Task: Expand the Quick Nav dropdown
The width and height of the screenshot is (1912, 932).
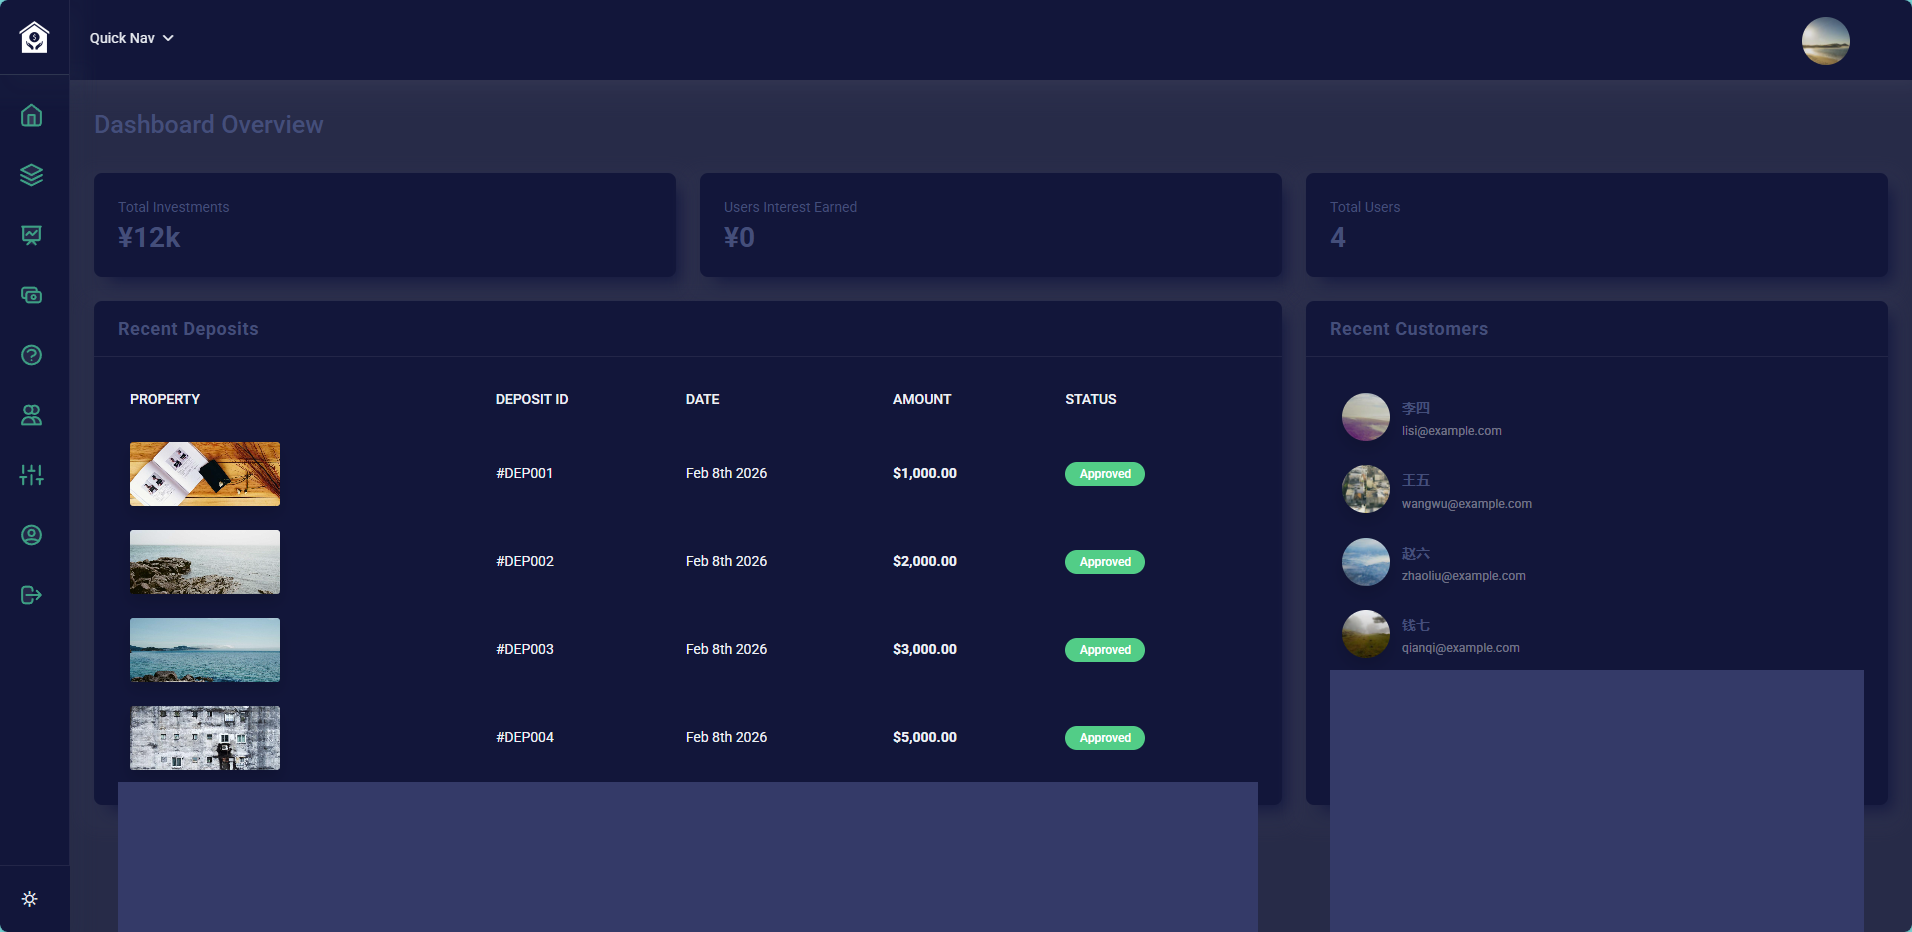Action: pos(131,38)
